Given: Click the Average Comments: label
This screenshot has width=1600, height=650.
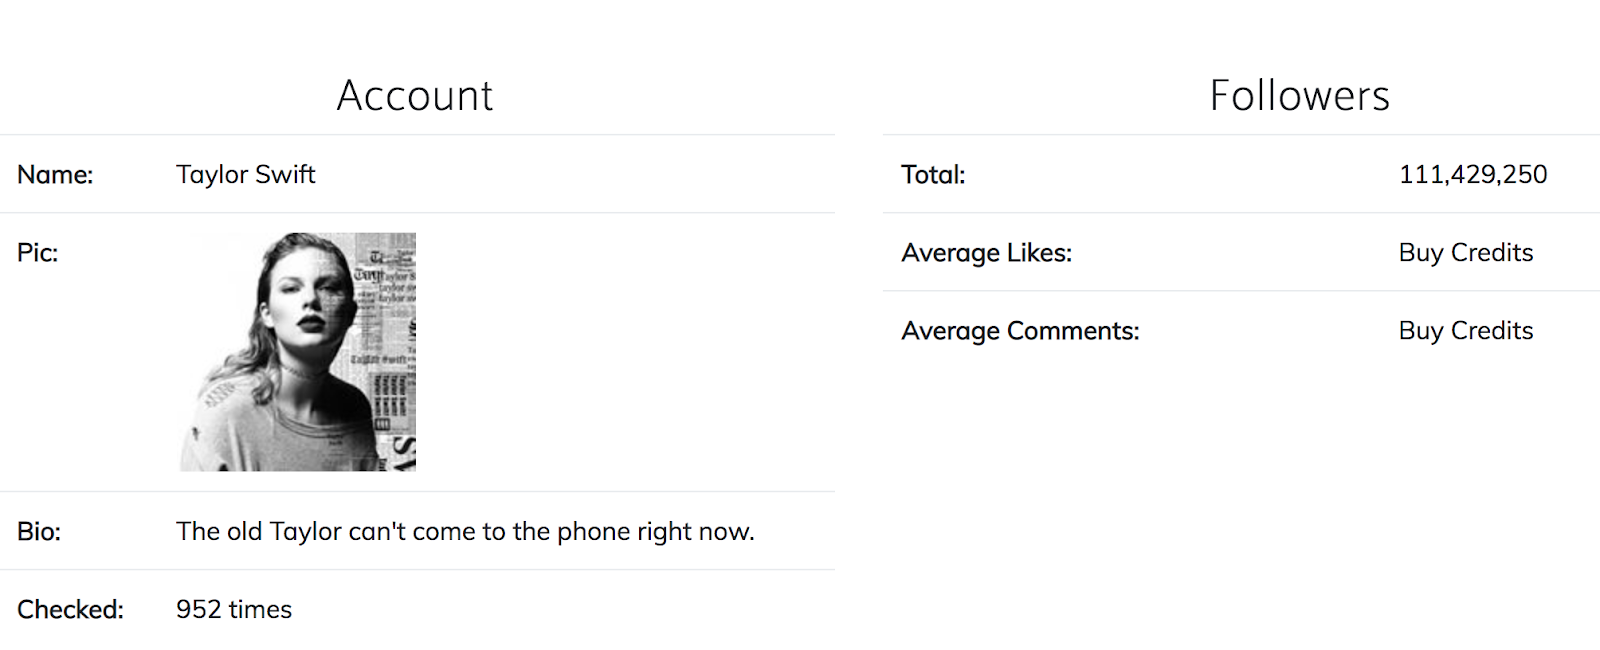Looking at the screenshot, I should 1020,331.
